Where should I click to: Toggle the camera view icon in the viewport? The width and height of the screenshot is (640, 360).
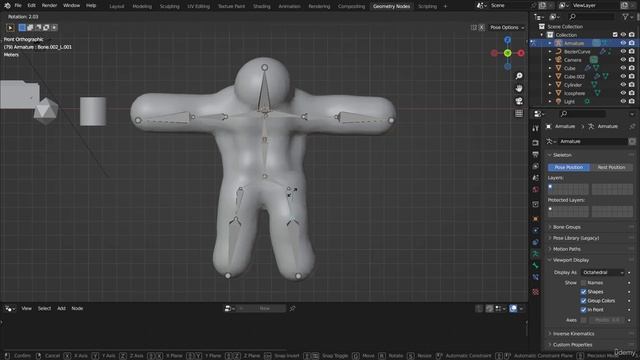pyautogui.click(x=519, y=101)
